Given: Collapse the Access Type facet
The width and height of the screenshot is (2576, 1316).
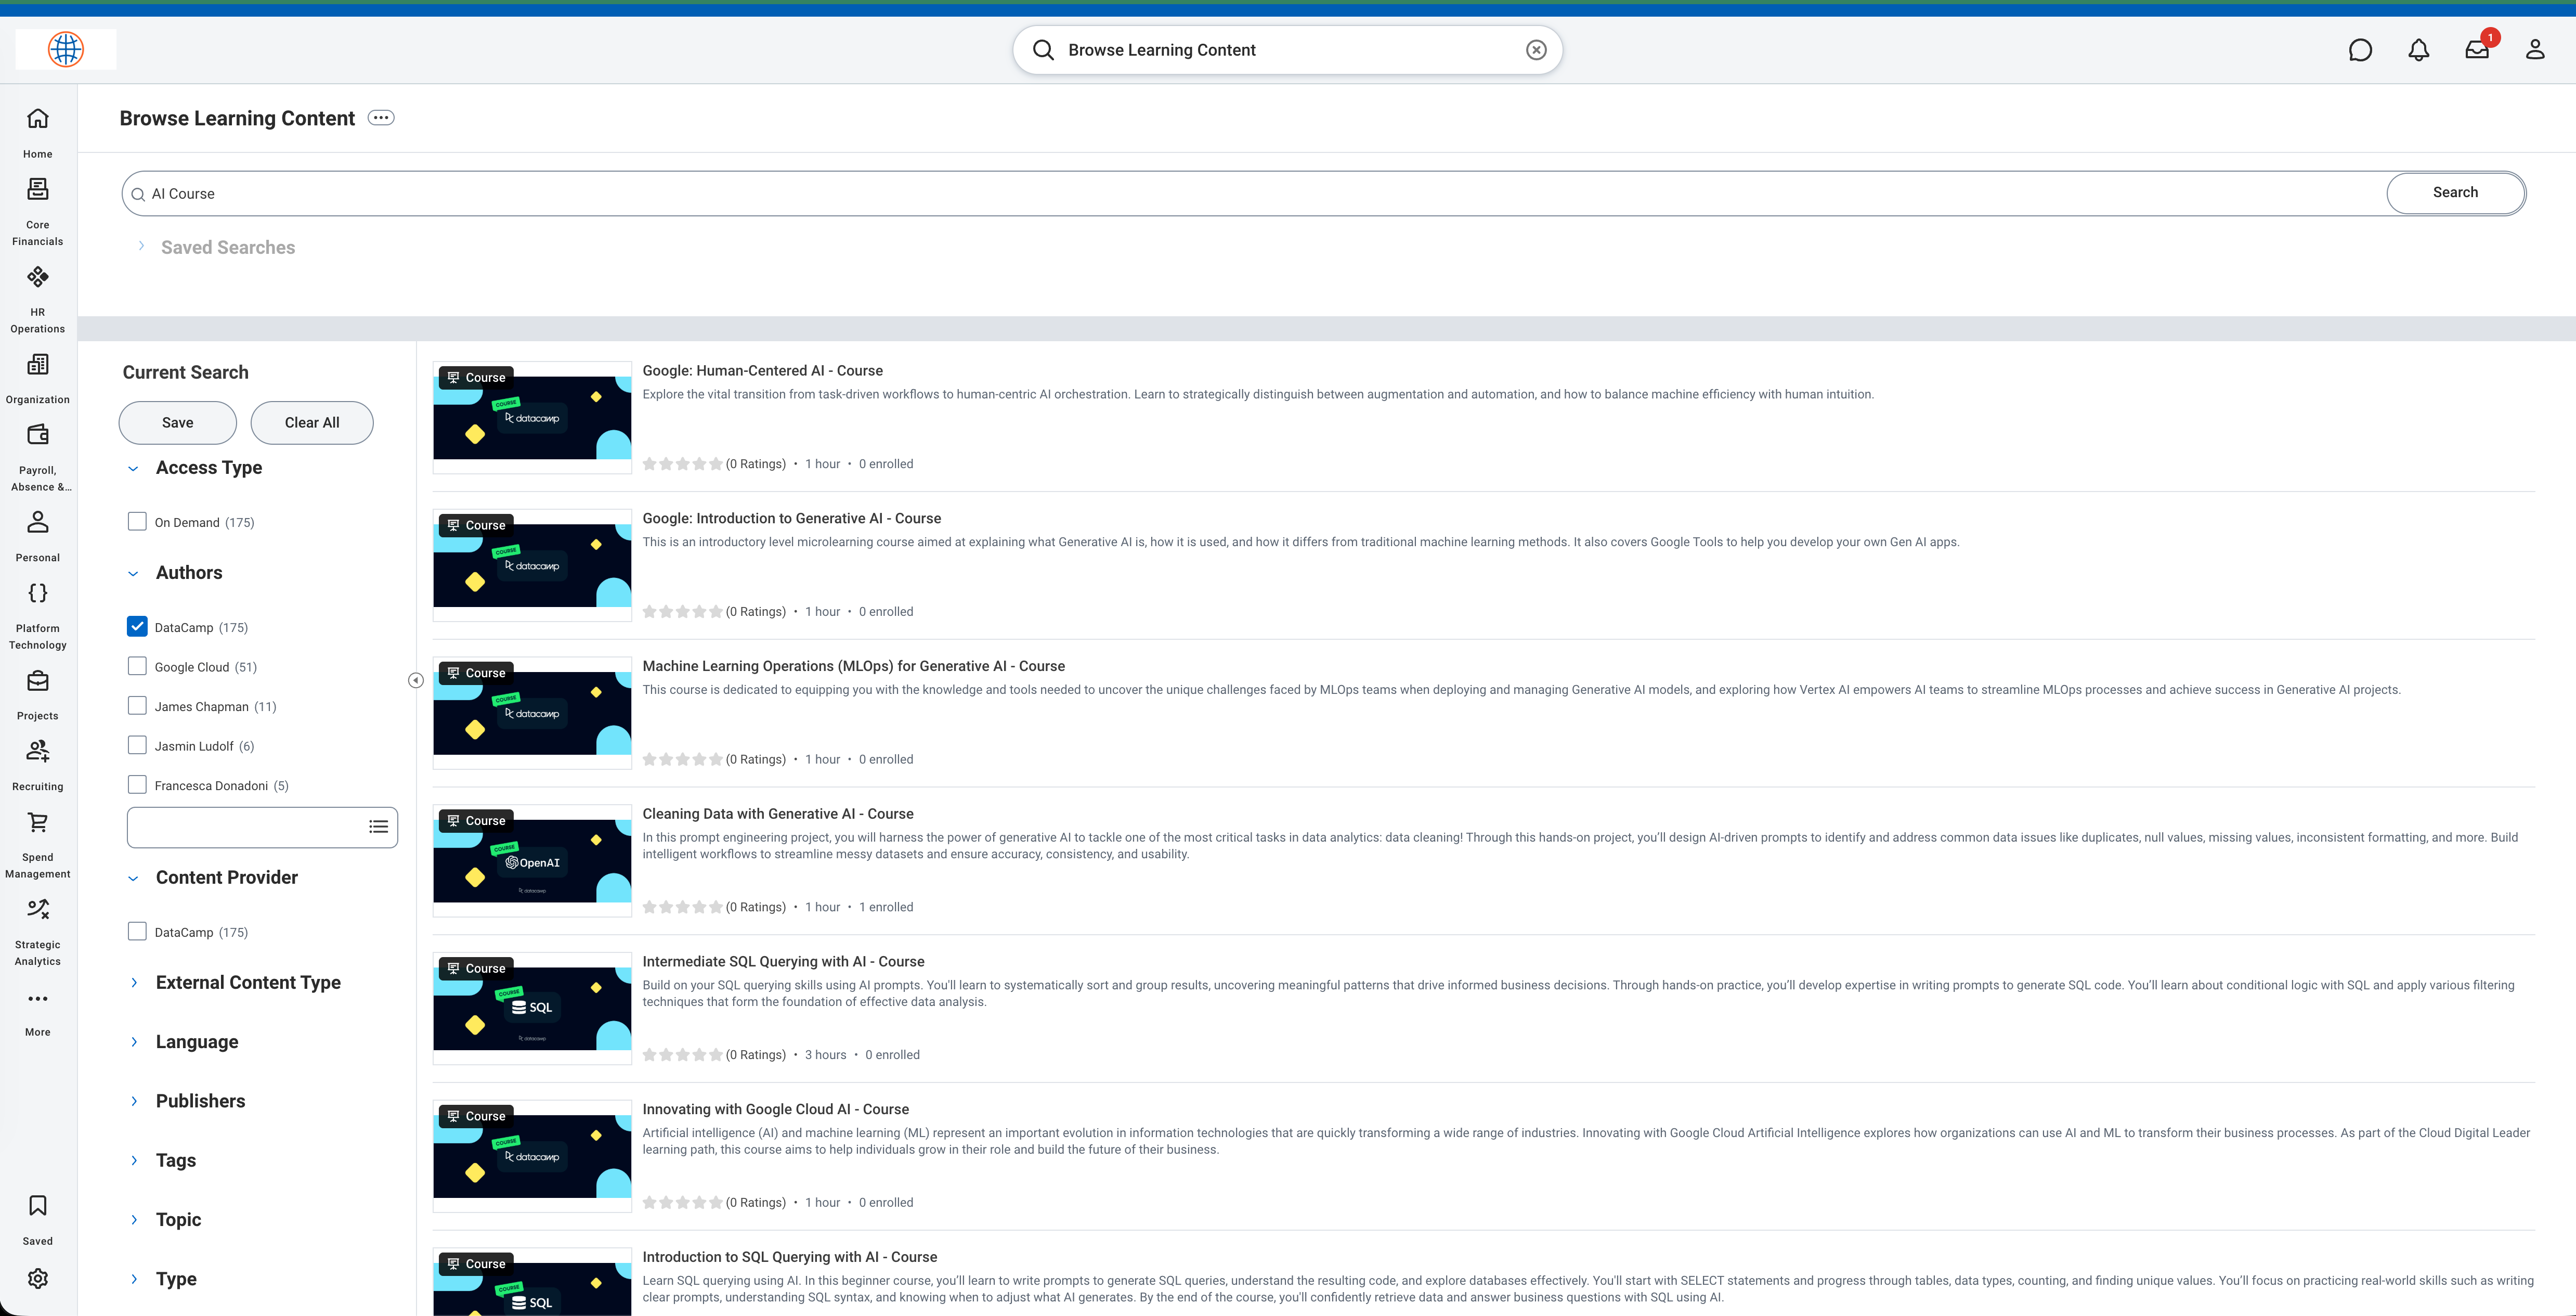Looking at the screenshot, I should 133,468.
